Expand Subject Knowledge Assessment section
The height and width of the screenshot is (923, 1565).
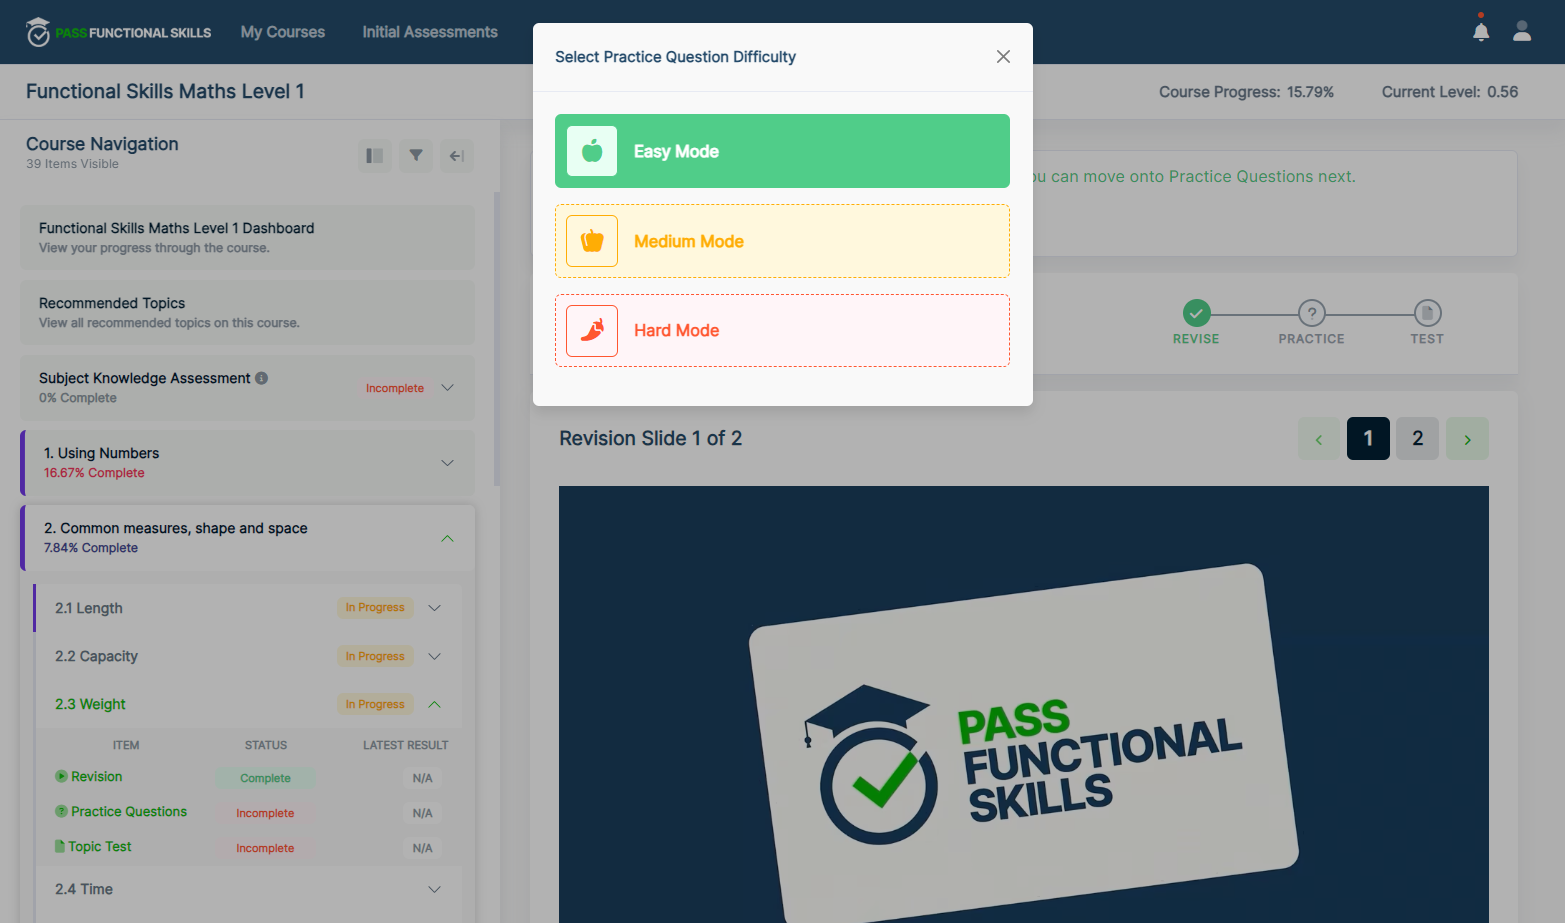447,388
